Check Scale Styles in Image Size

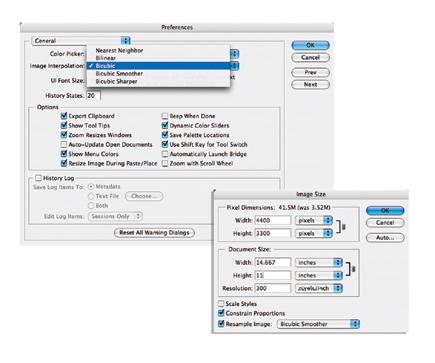click(x=221, y=304)
